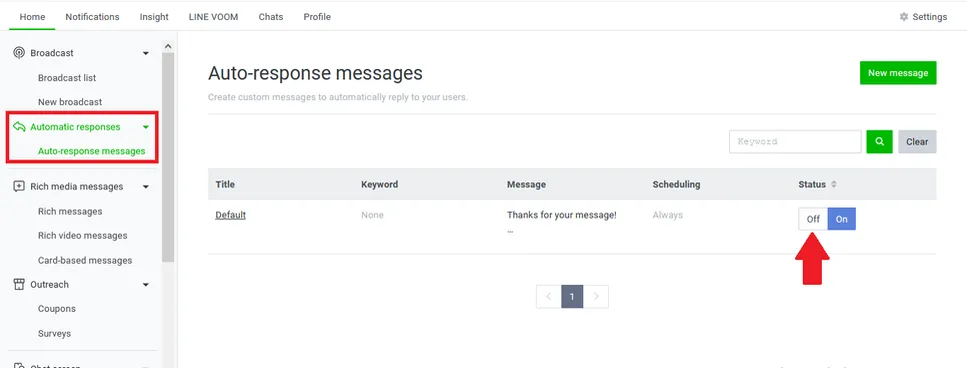This screenshot has height=368, width=967.
Task: Click the 'None' keyword value
Action: [372, 215]
